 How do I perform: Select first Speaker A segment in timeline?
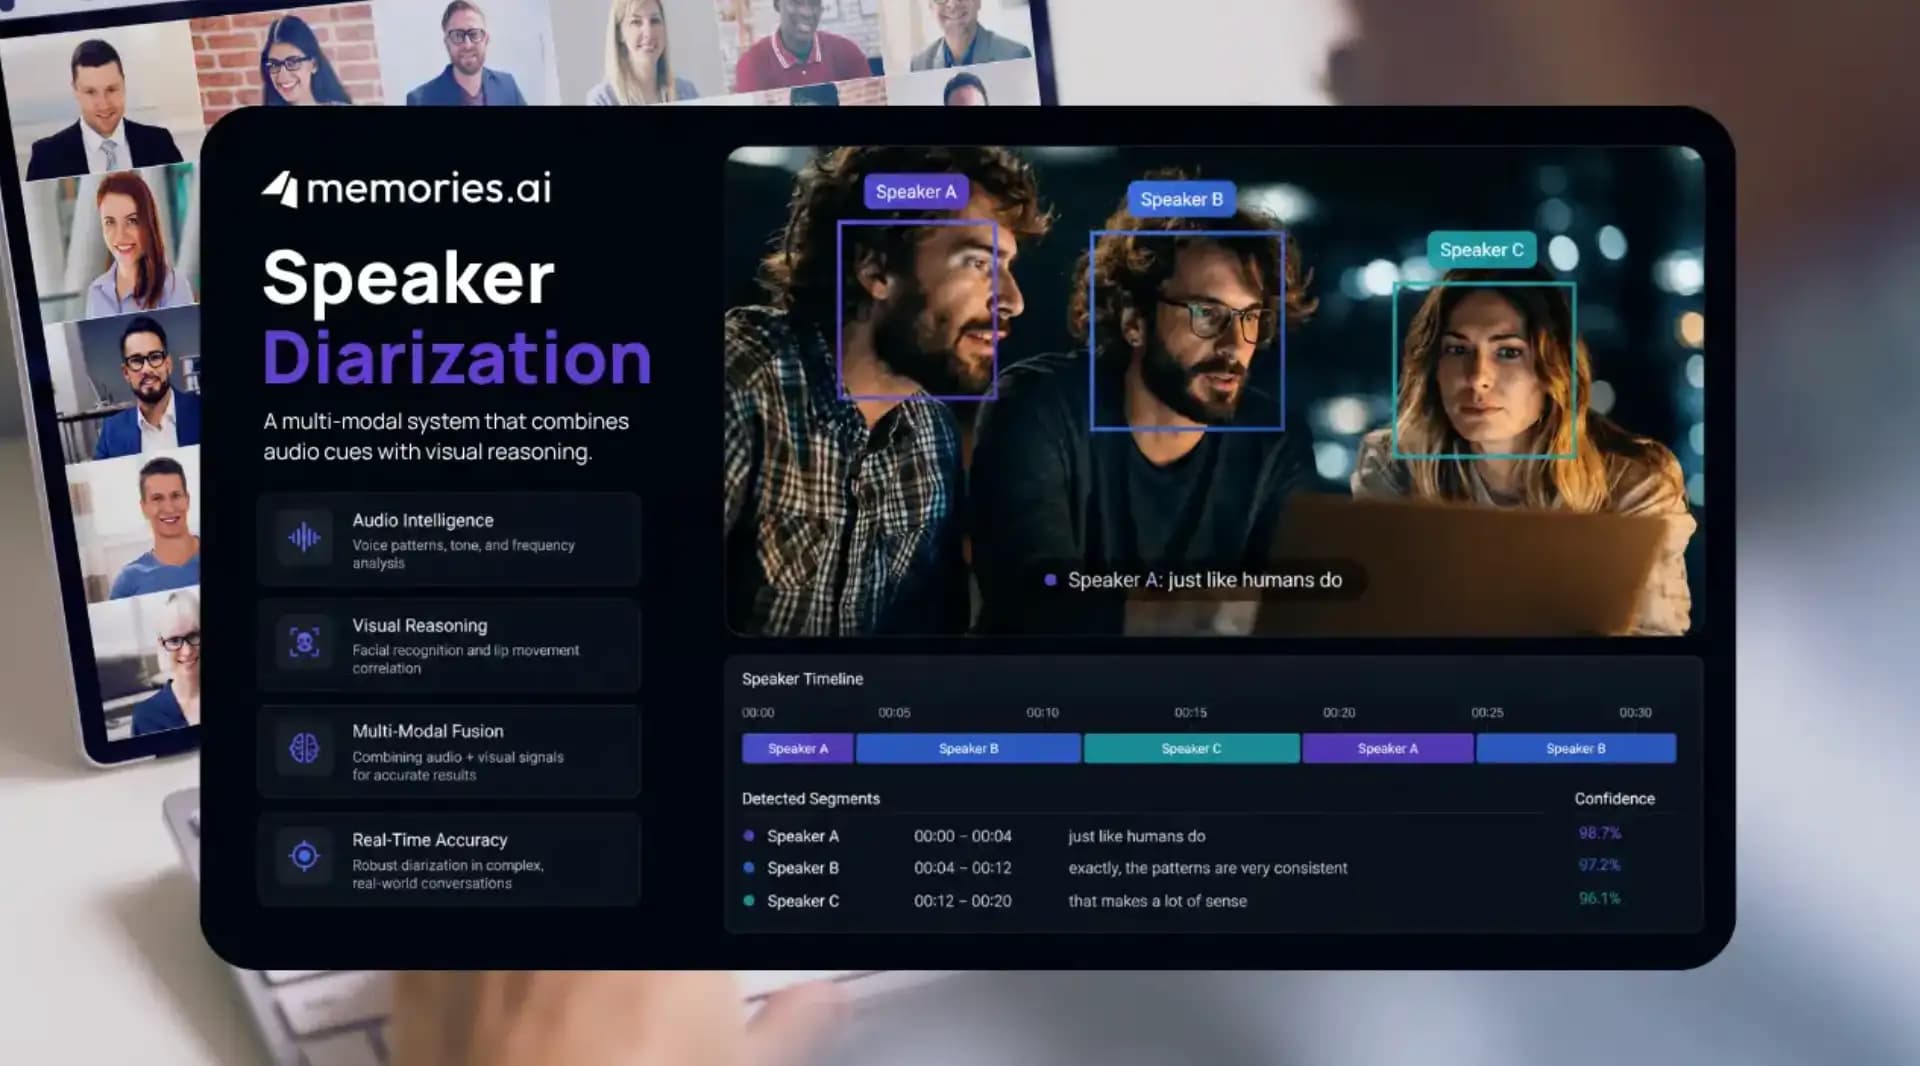coord(797,749)
